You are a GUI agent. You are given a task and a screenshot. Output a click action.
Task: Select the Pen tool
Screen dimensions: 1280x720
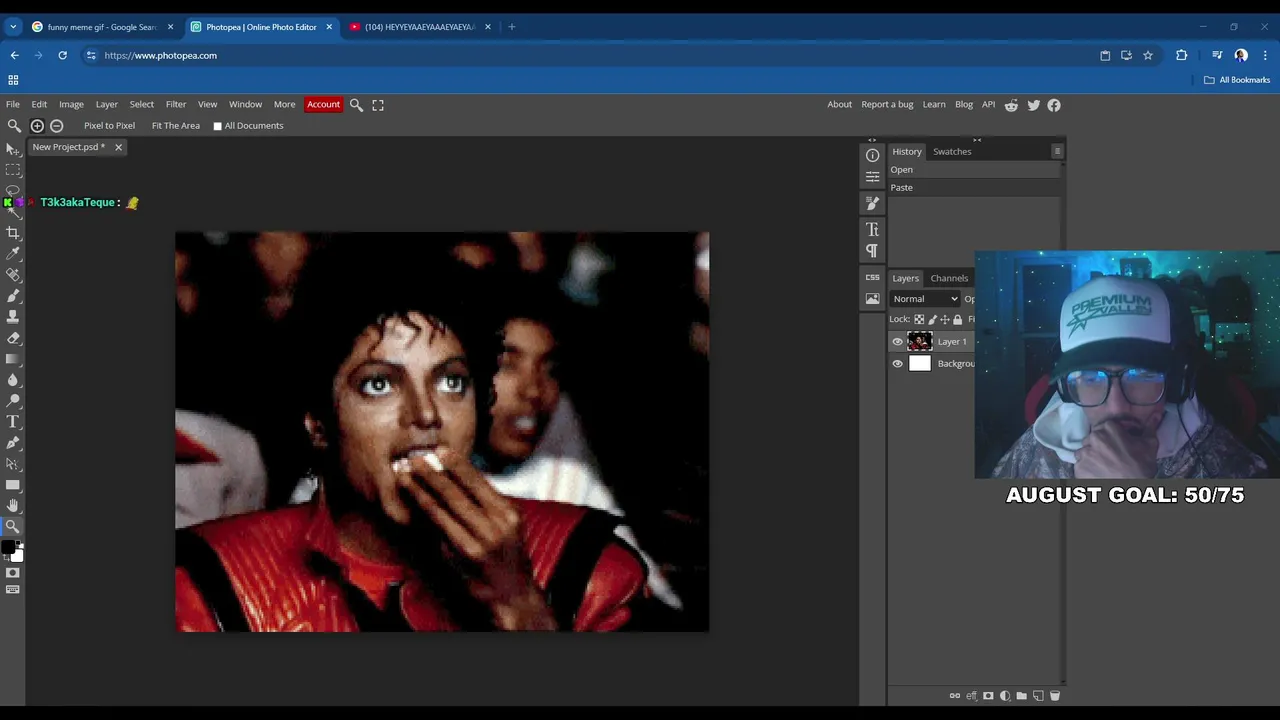12,443
